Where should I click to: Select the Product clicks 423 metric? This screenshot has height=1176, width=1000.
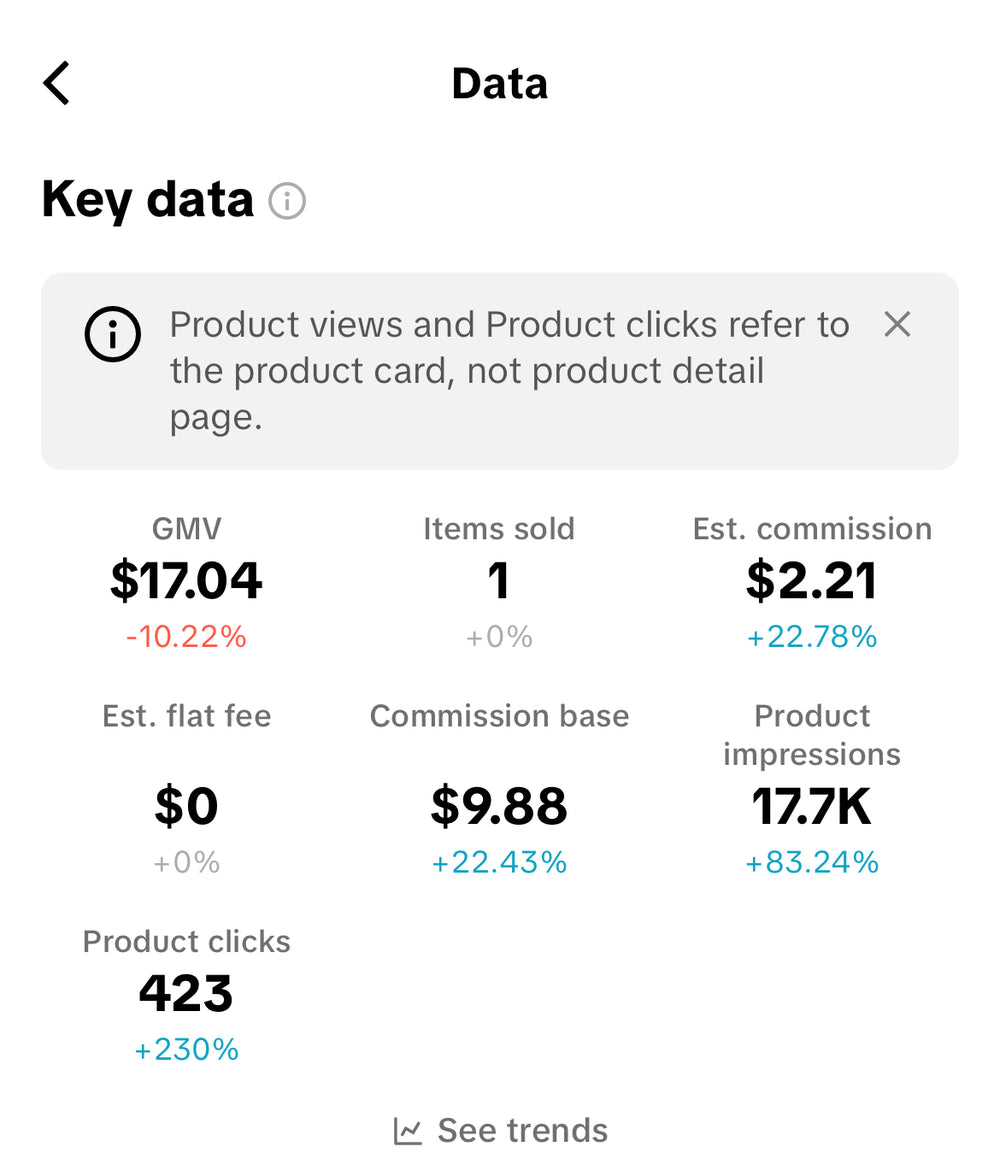186,993
